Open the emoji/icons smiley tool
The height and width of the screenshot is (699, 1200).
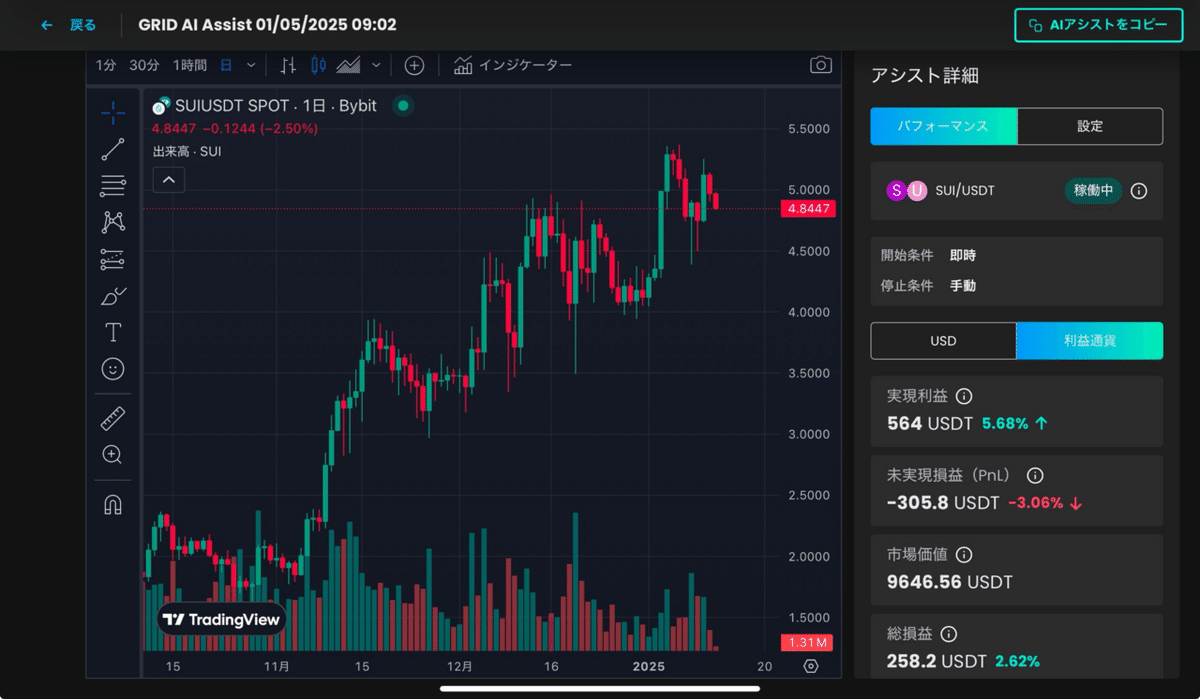[x=113, y=369]
